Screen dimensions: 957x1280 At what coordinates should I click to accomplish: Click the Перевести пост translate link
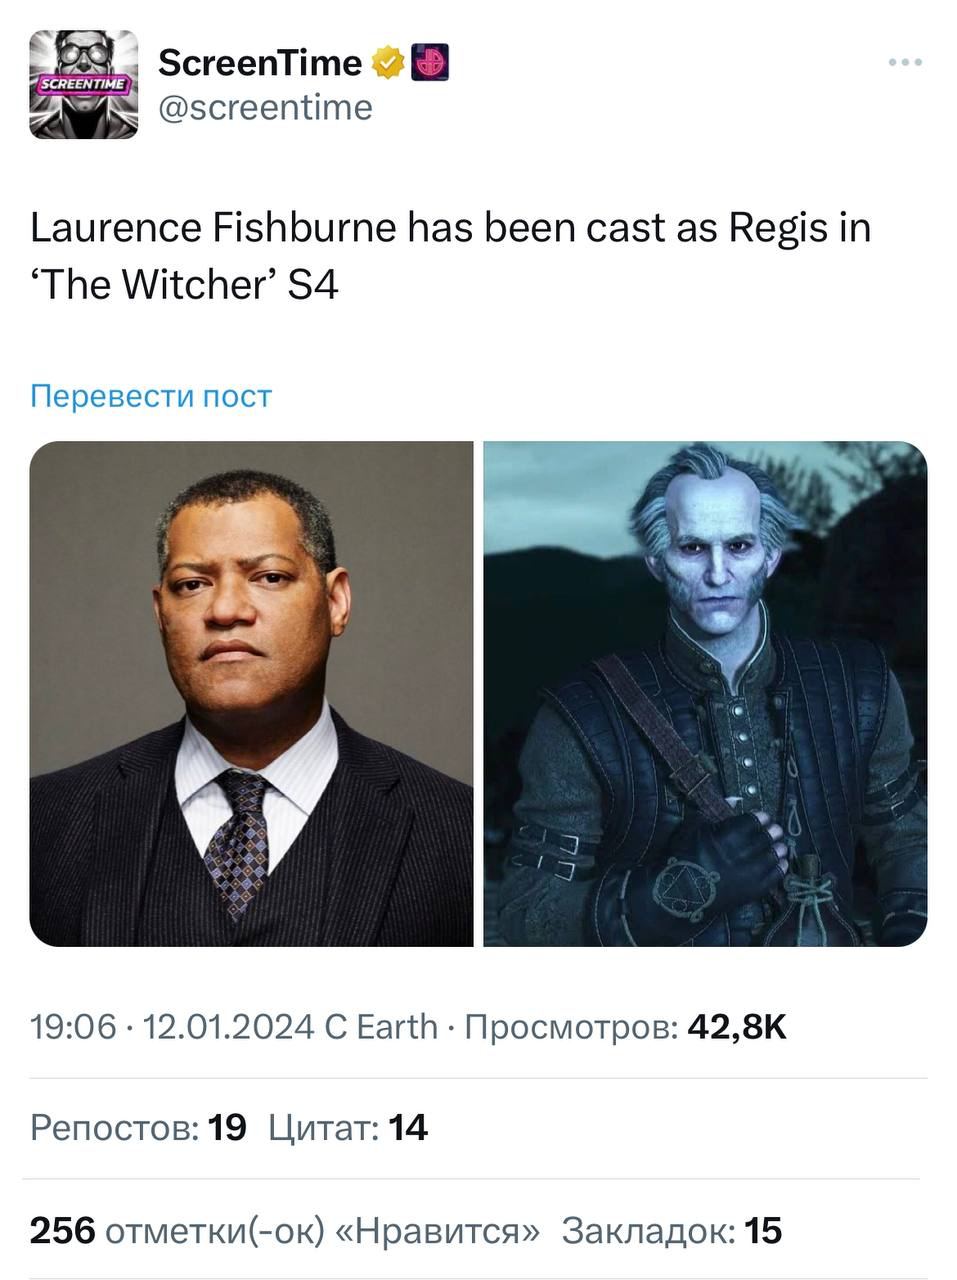point(151,396)
